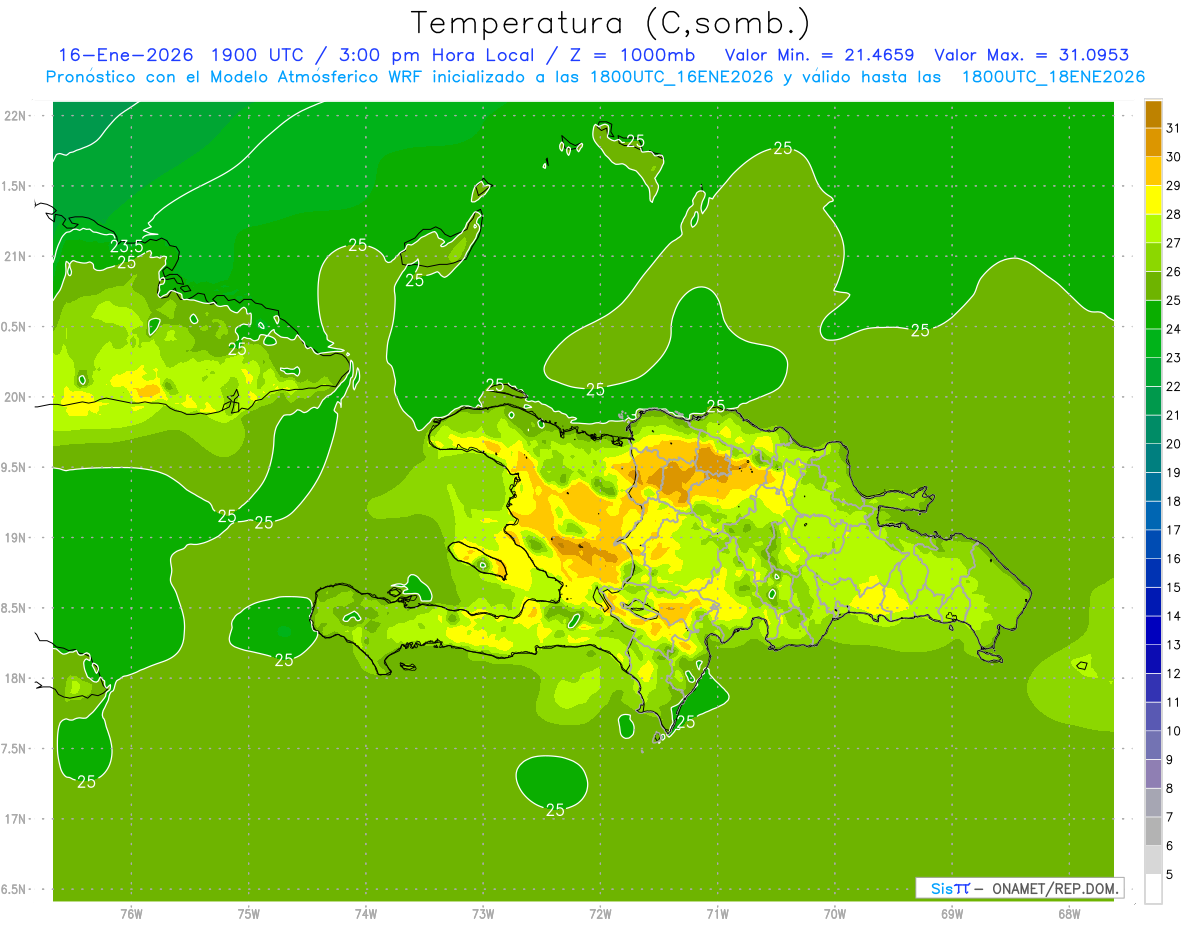
Task: Click the colorbar value "21"
Action: pyautogui.click(x=1174, y=415)
